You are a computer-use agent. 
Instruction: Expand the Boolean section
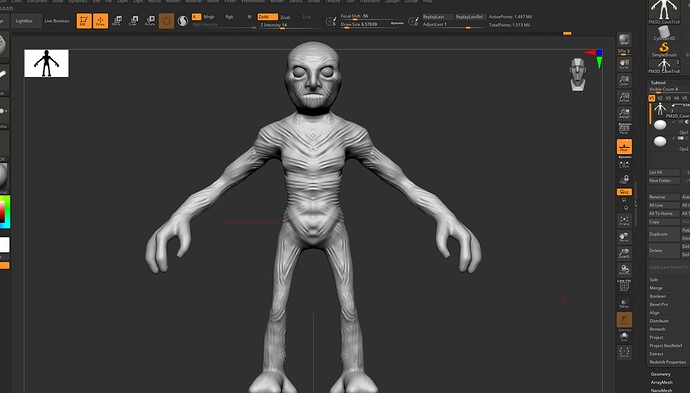pyautogui.click(x=657, y=296)
